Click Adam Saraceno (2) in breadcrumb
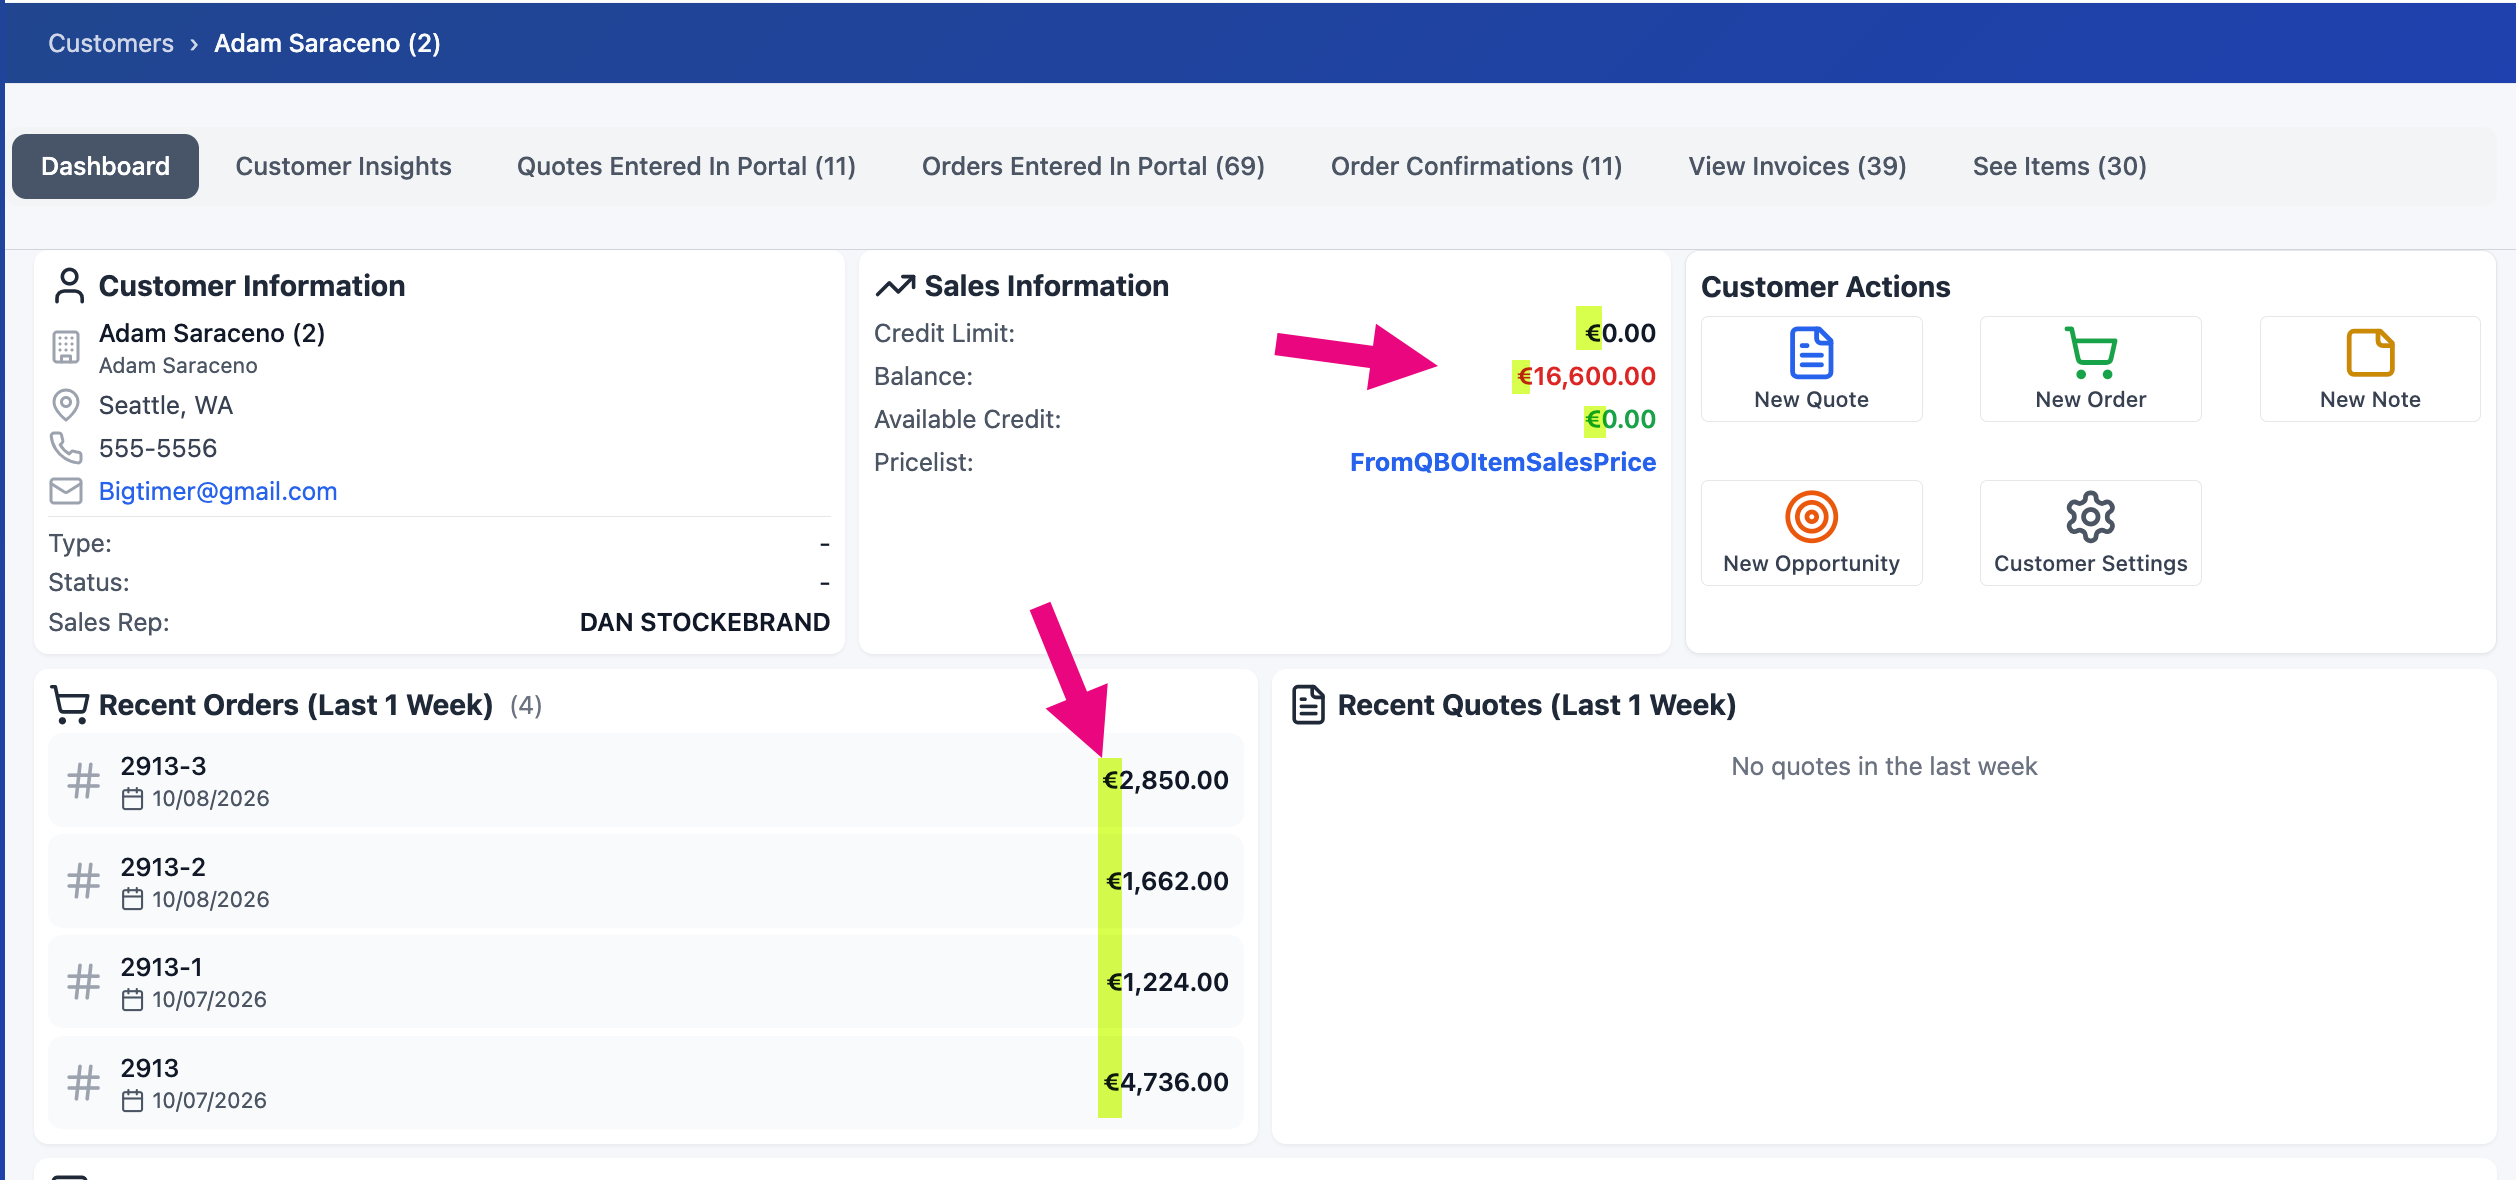This screenshot has width=2516, height=1180. [327, 43]
